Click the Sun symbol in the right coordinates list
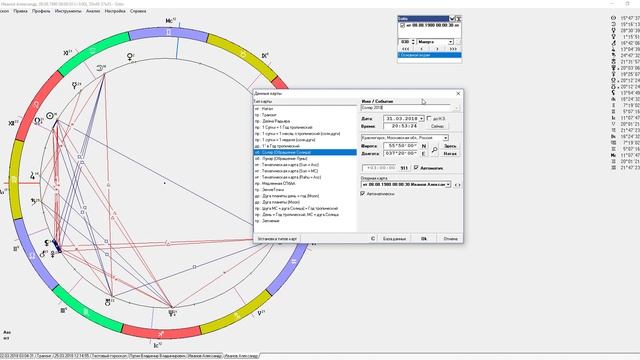The height and width of the screenshot is (360, 640). click(x=613, y=18)
